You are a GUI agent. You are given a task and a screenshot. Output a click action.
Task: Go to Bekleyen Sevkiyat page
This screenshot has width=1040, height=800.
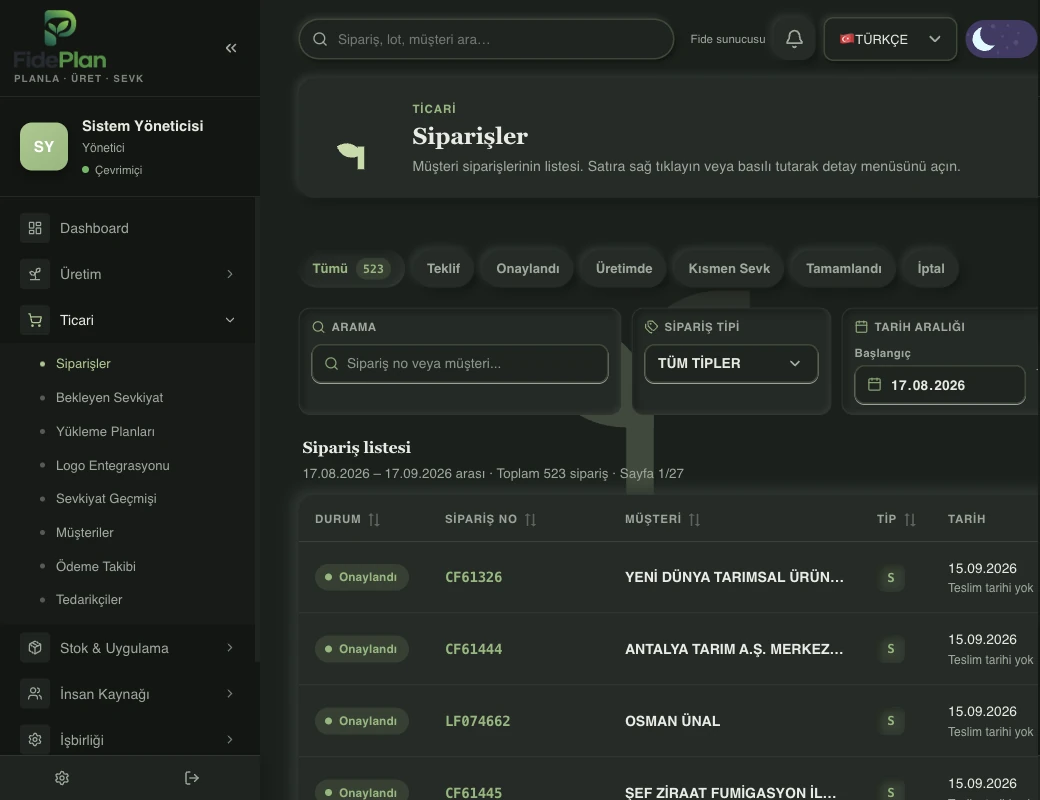[x=109, y=397]
